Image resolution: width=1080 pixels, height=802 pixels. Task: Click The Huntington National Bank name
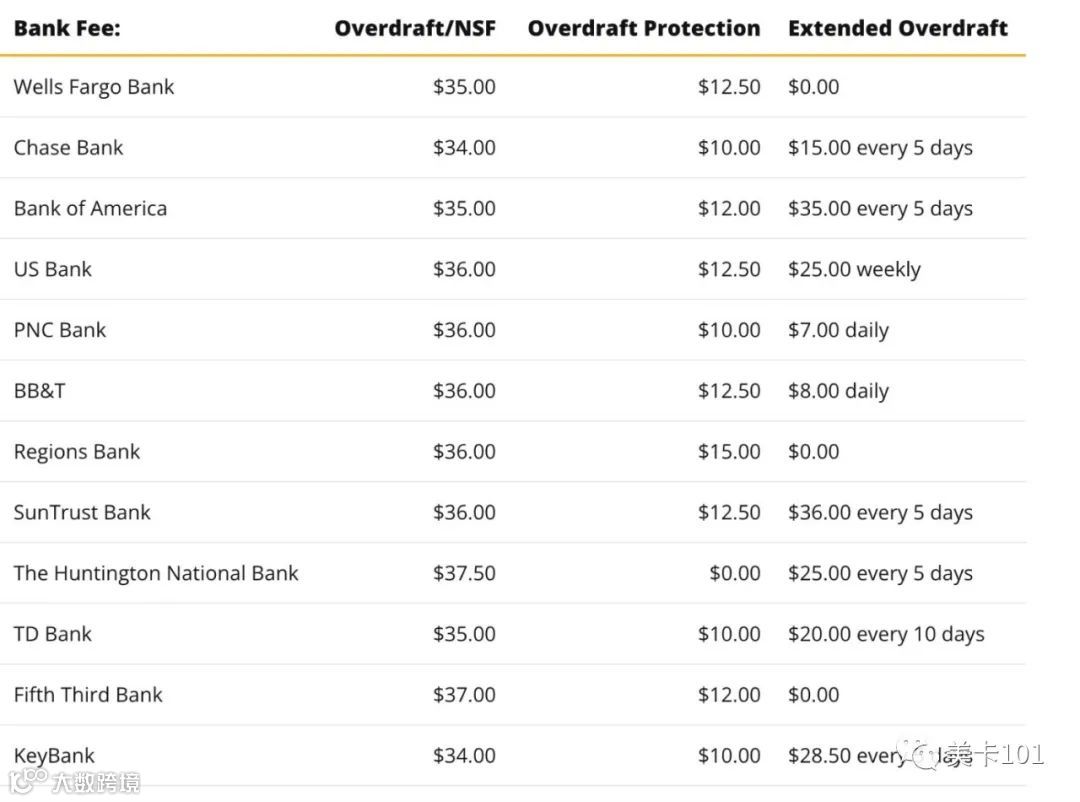[156, 574]
